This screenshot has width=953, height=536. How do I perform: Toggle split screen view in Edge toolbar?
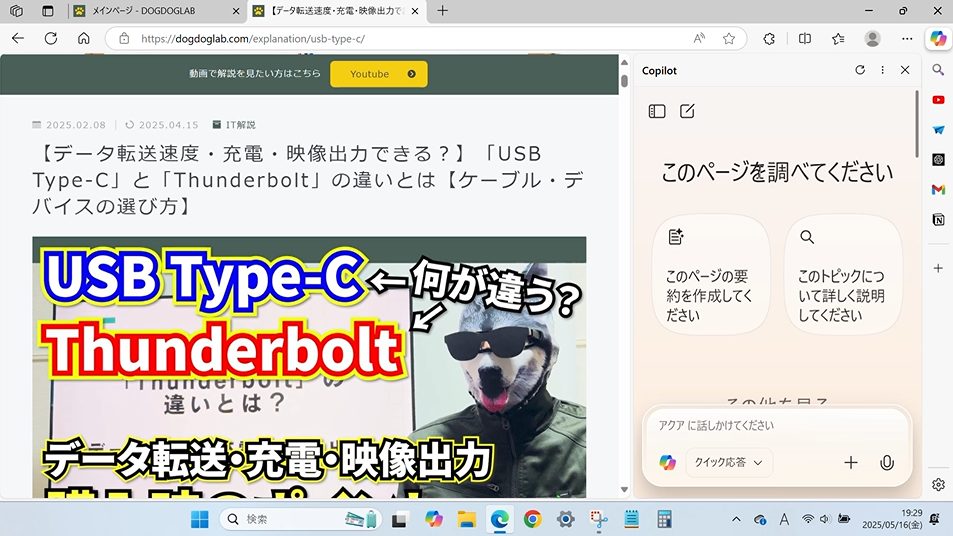point(805,39)
